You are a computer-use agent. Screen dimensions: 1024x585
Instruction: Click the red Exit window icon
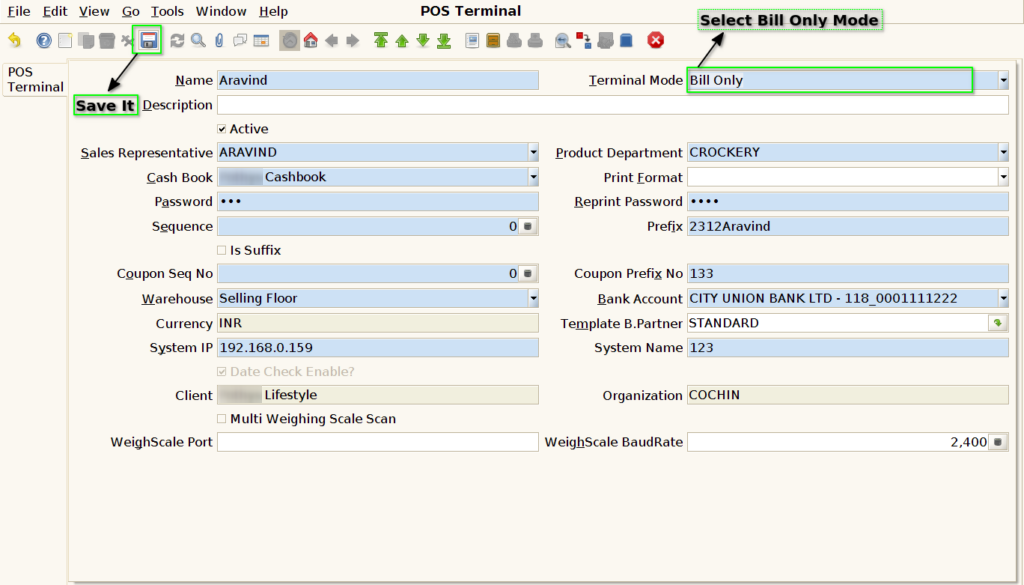(x=656, y=40)
